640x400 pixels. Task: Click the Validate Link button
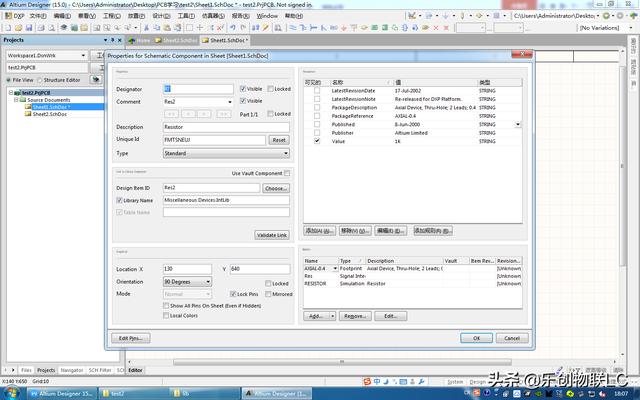tap(272, 235)
